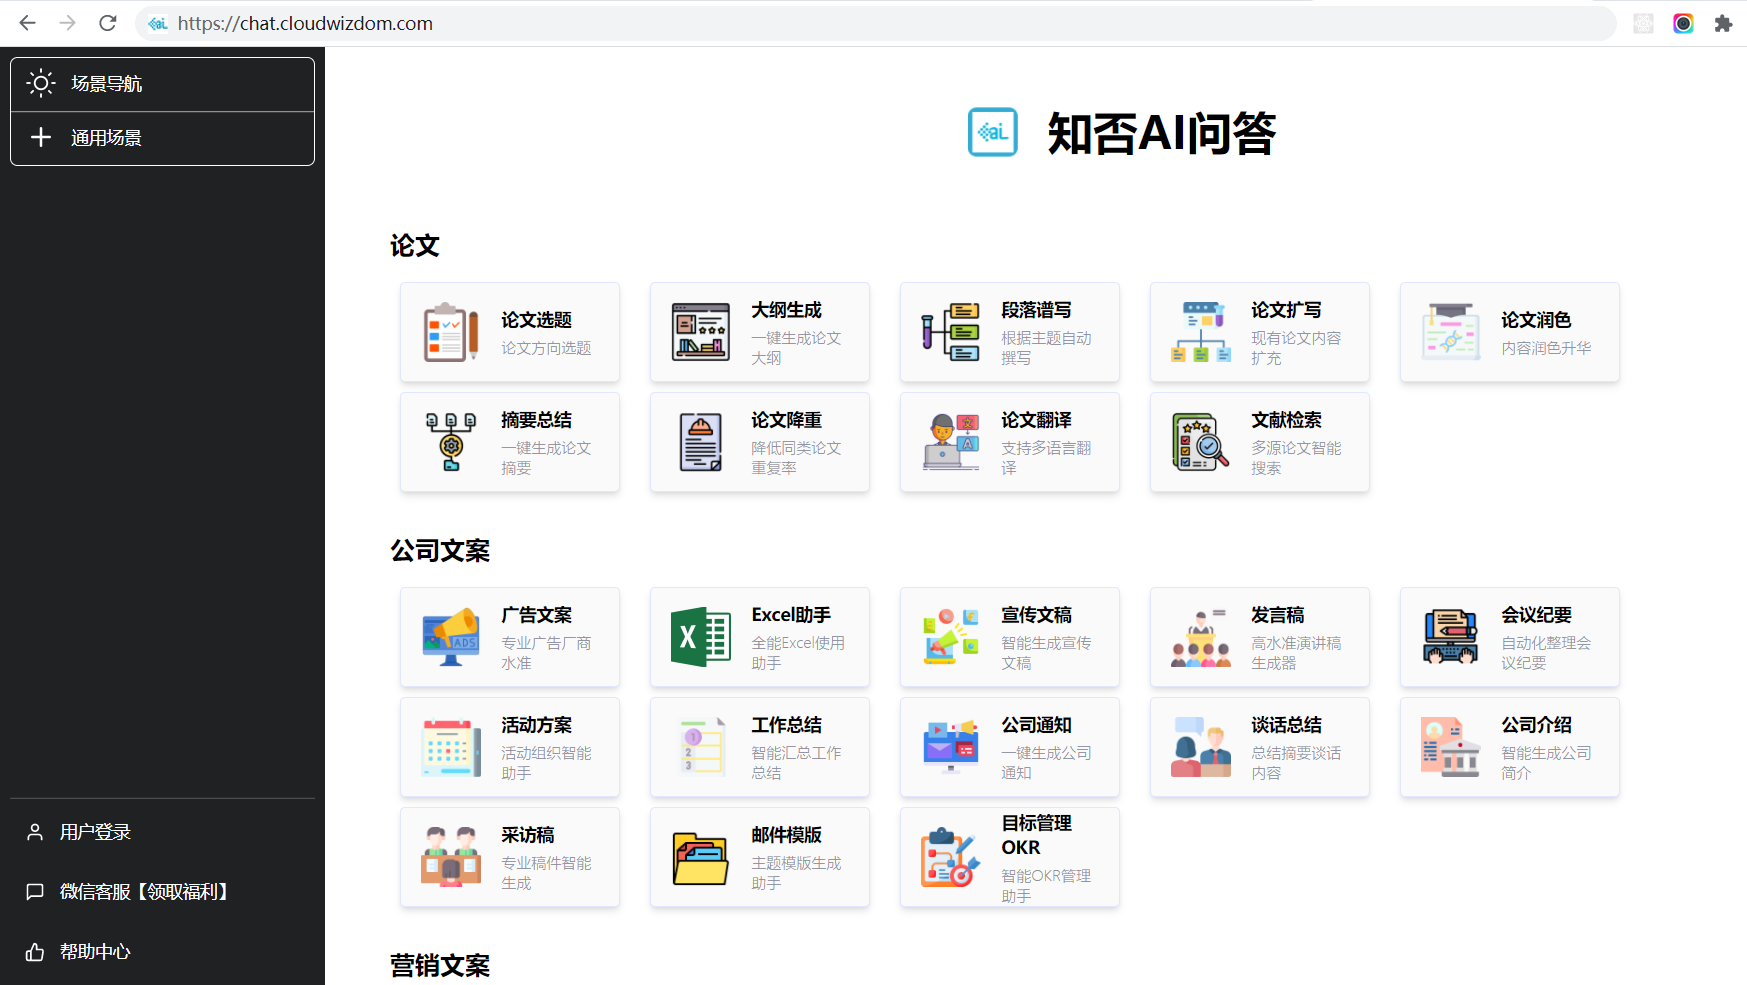Click the 活动方案 calendar icon
1747x985 pixels.
pyautogui.click(x=451, y=747)
